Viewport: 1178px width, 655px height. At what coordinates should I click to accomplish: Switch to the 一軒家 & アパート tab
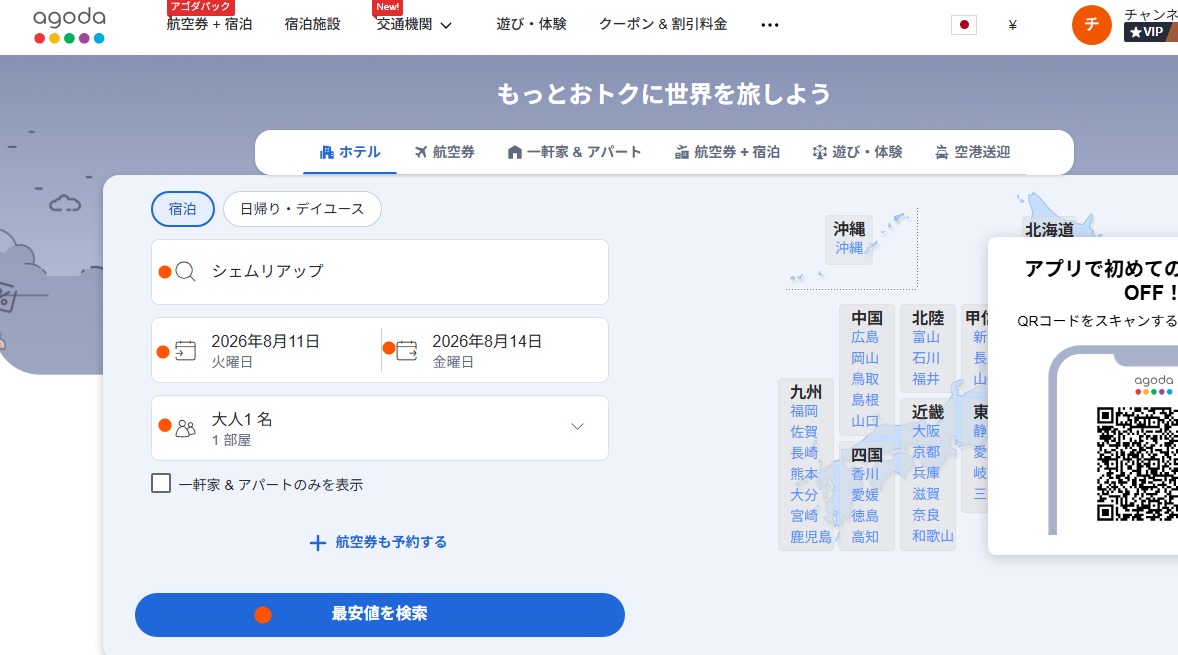coord(575,152)
